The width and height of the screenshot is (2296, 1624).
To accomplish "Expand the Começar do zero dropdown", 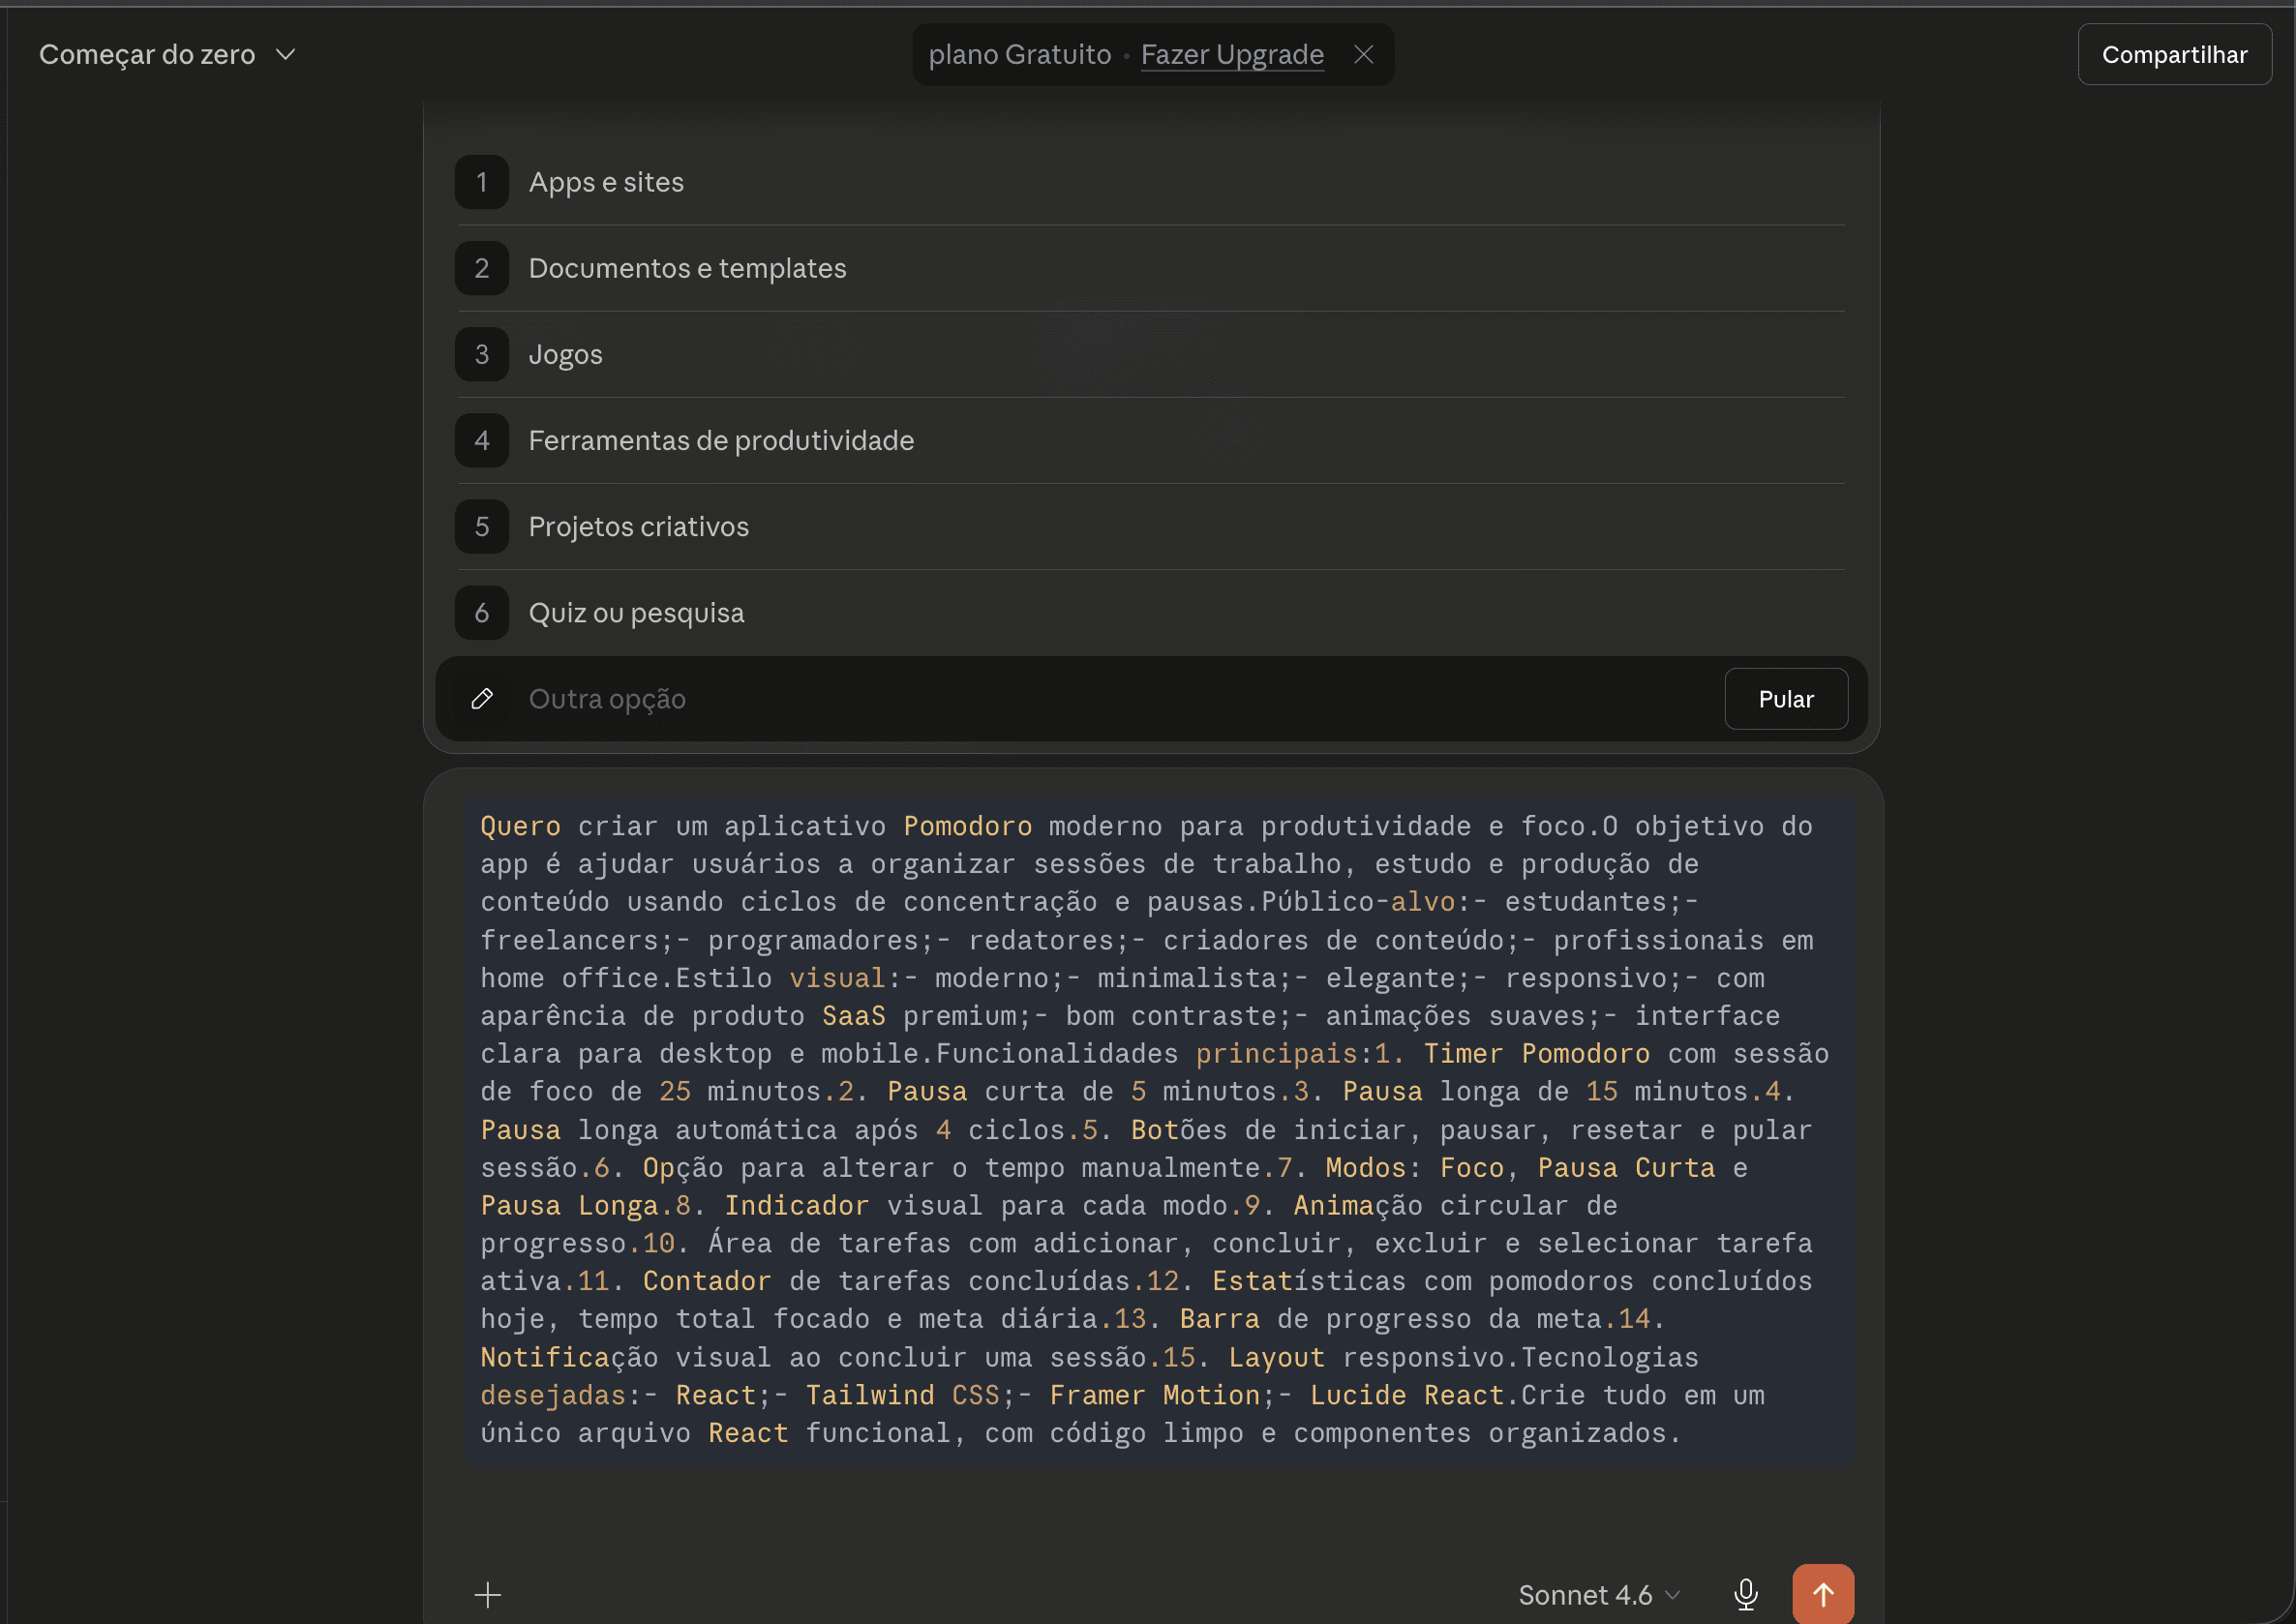I will (167, 54).
